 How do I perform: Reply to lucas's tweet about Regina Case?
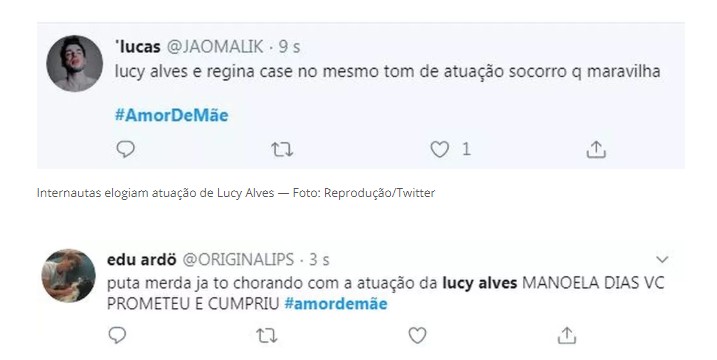point(125,149)
